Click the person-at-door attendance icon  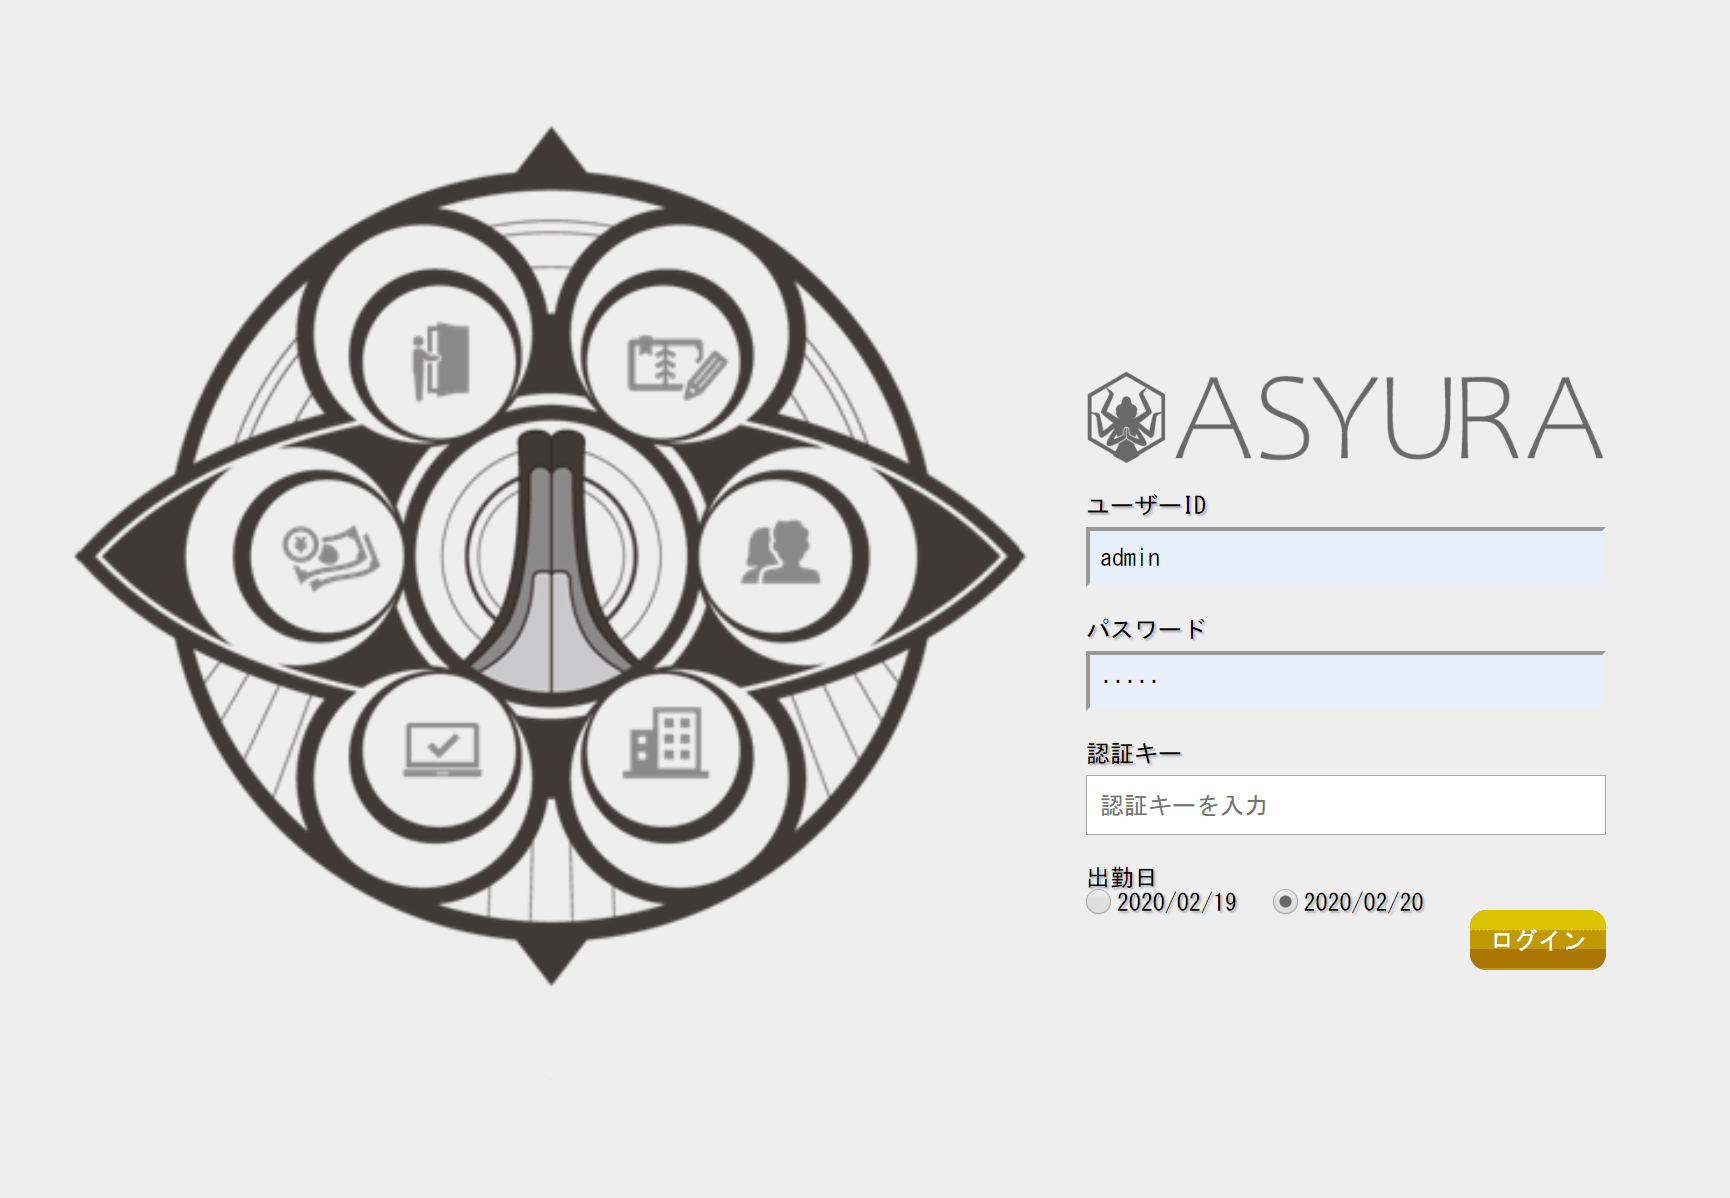tap(440, 361)
